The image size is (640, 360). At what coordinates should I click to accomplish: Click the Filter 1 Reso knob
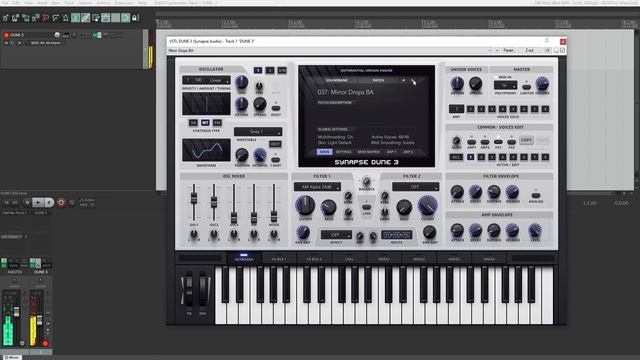click(328, 207)
